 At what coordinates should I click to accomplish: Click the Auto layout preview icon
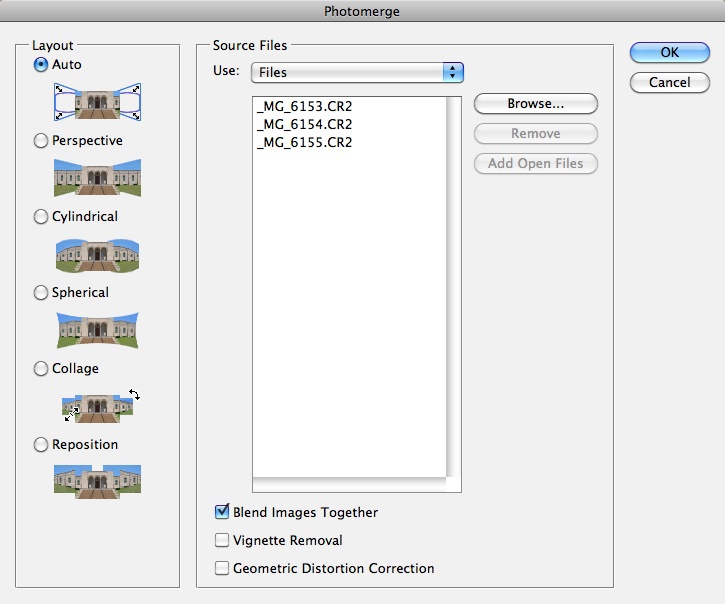(x=97, y=101)
